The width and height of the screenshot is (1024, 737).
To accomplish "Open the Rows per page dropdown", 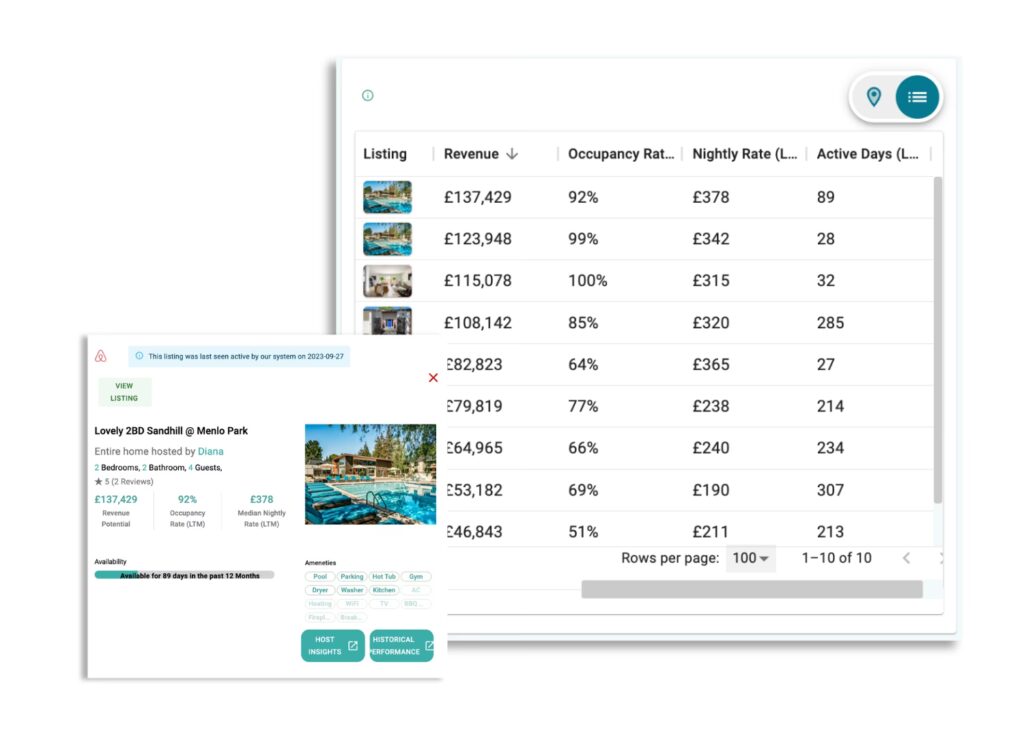I will 749,558.
